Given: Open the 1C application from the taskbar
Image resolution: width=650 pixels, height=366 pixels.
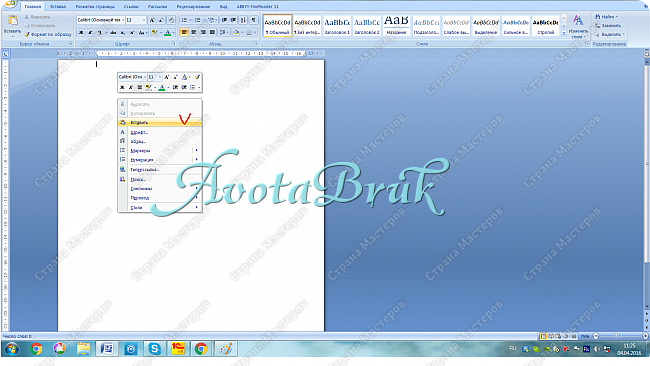Looking at the screenshot, I should (x=178, y=349).
